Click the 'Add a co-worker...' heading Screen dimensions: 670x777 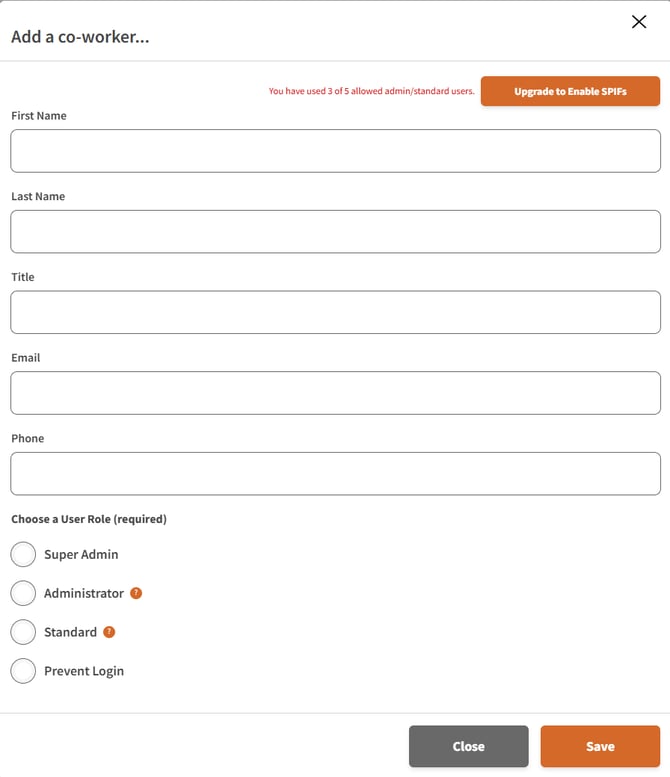[x=80, y=37]
